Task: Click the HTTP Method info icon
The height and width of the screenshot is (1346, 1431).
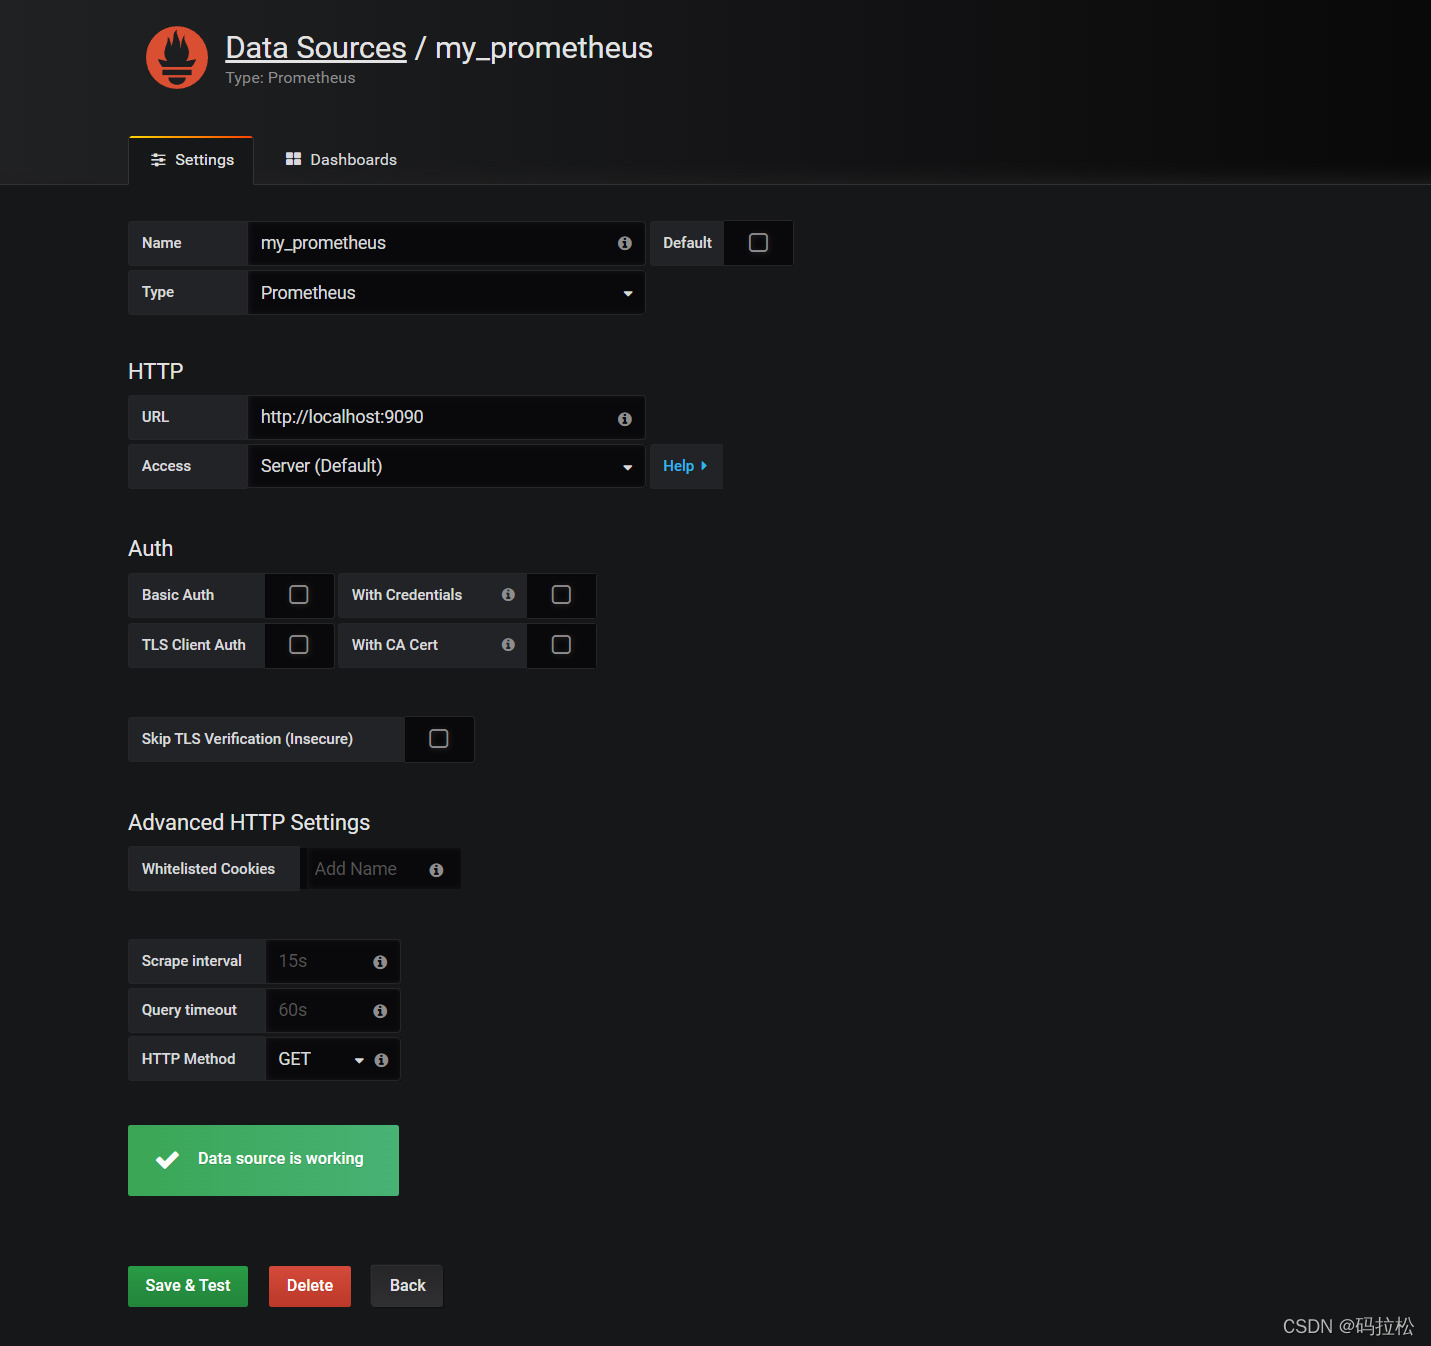Action: (x=381, y=1060)
